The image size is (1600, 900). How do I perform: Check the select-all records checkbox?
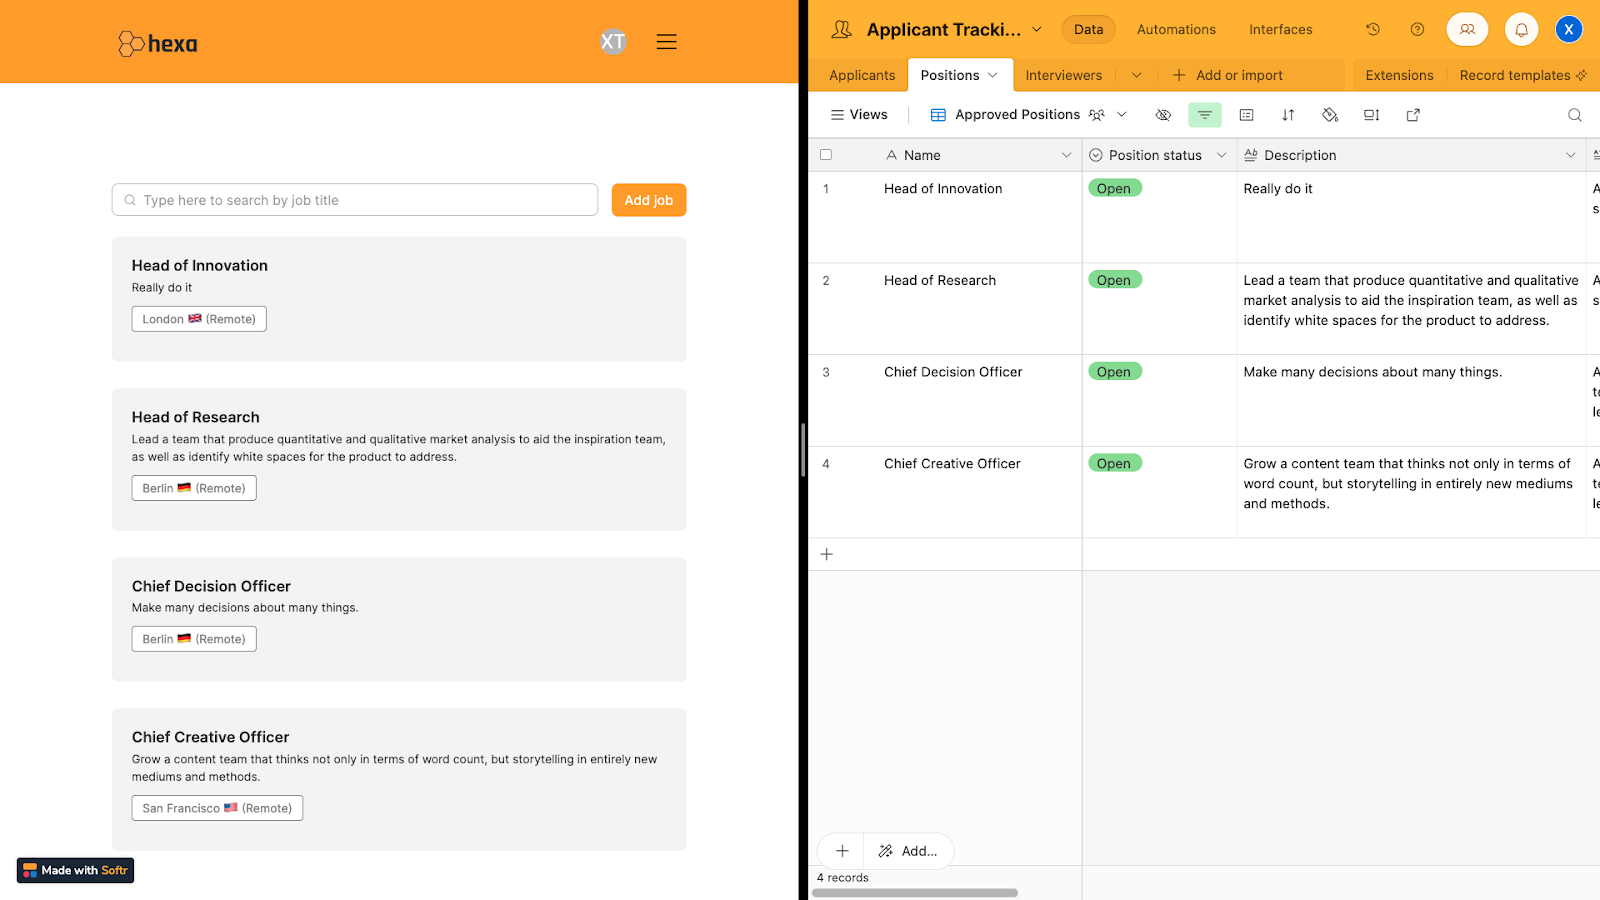826,155
